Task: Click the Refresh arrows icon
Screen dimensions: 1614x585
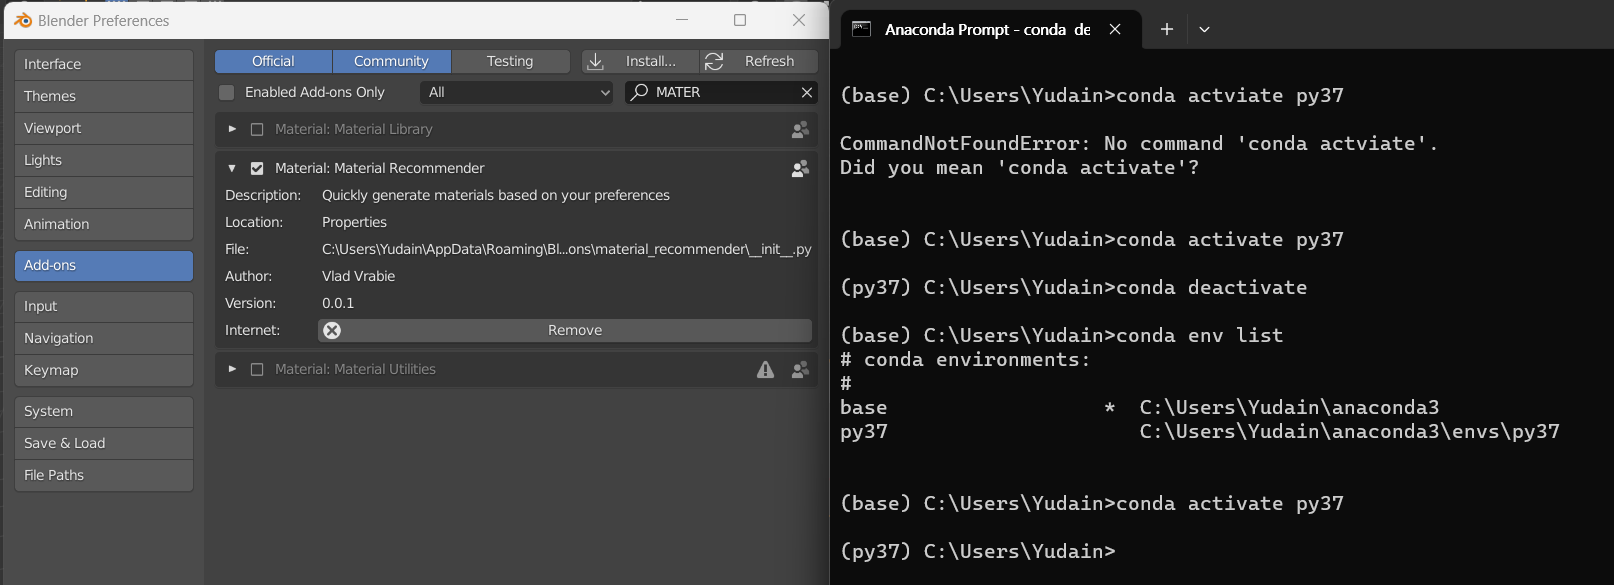Action: coord(714,62)
